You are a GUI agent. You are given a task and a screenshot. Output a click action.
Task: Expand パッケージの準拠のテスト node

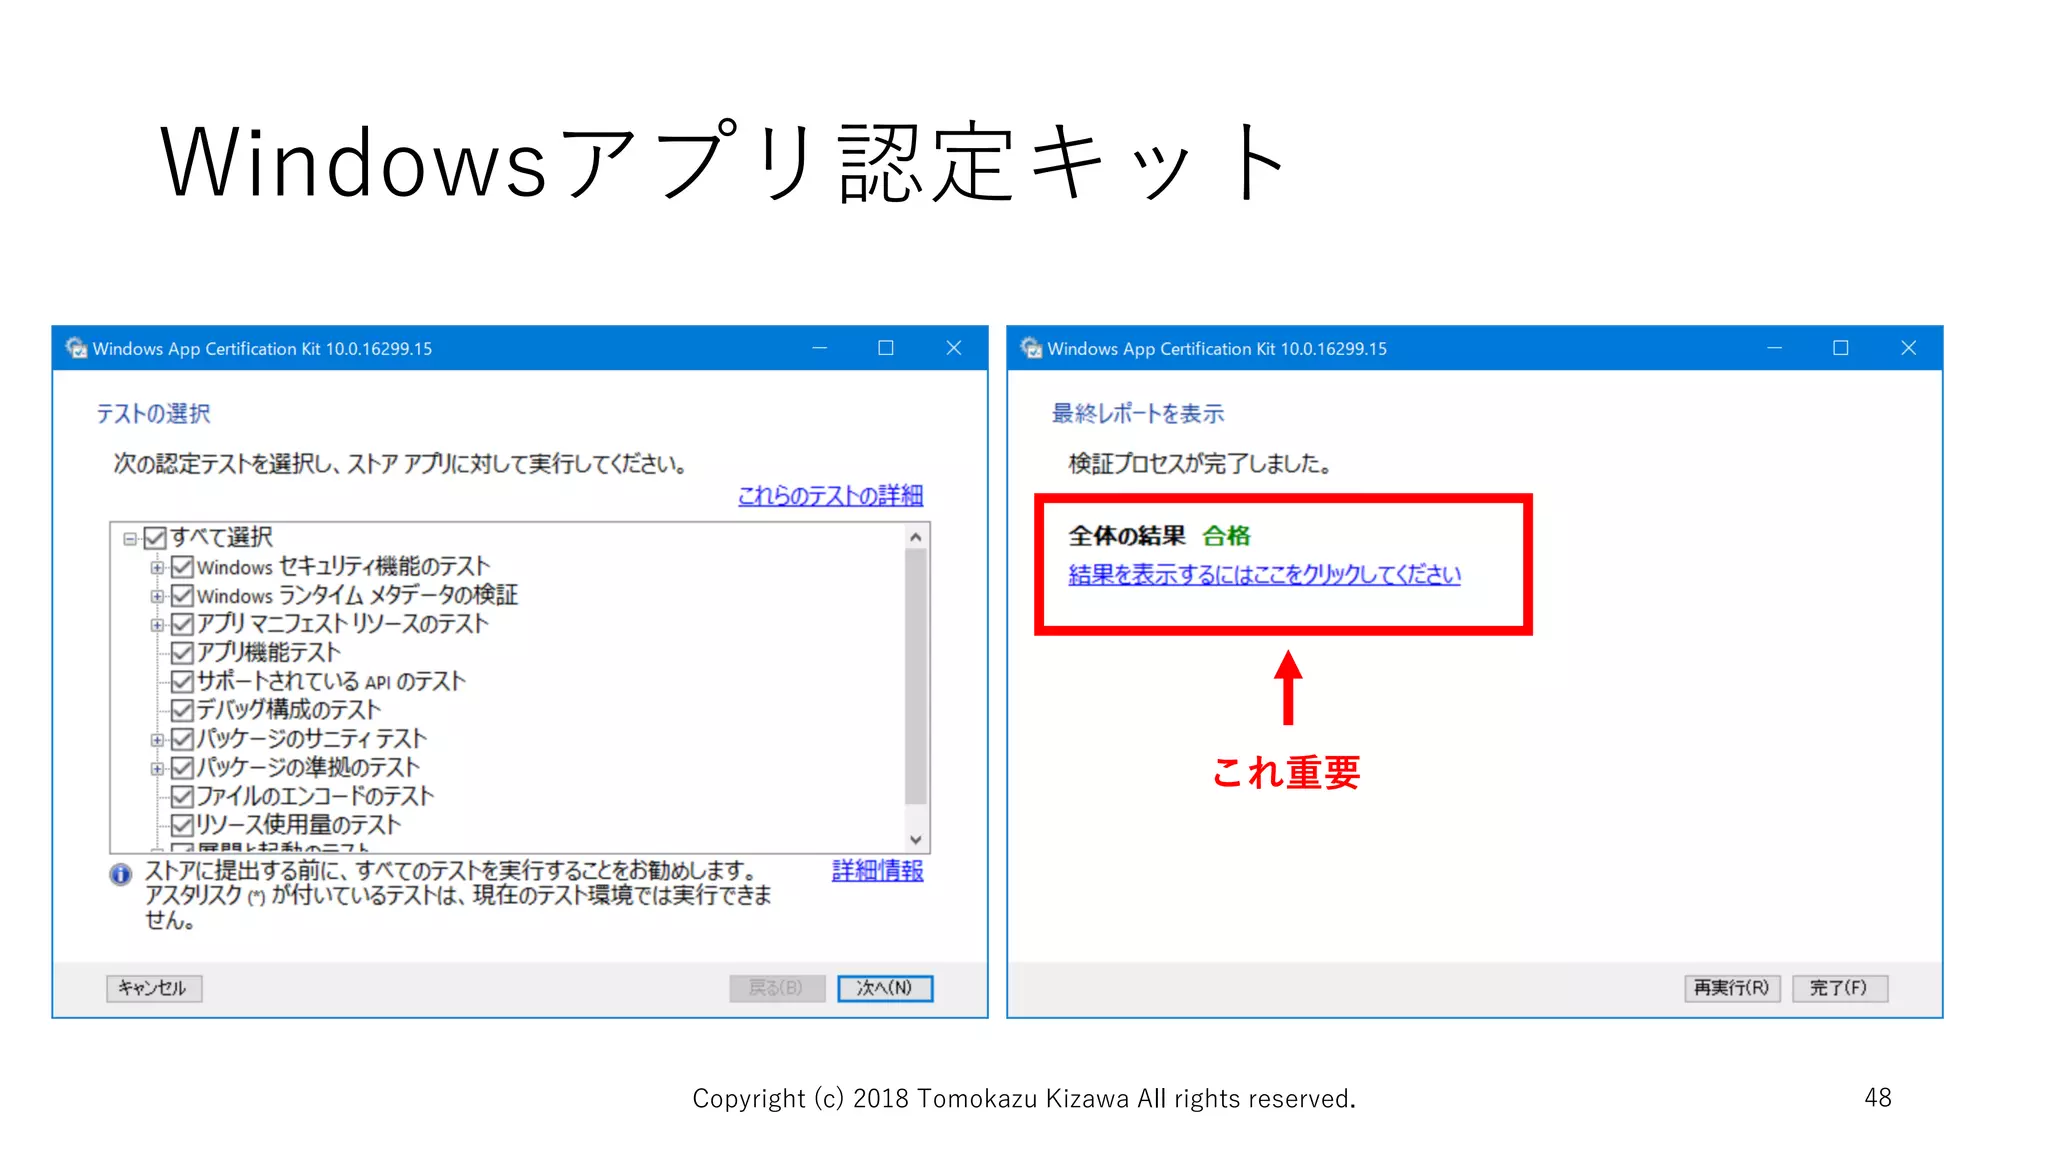pos(157,769)
